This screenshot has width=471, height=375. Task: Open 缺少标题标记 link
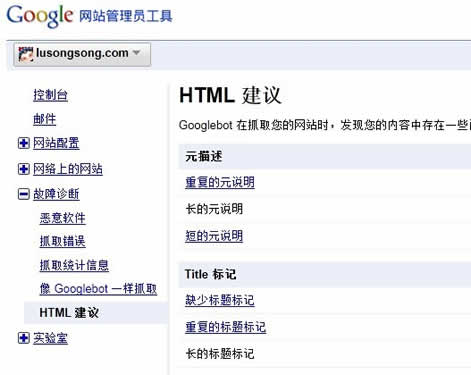tap(220, 300)
